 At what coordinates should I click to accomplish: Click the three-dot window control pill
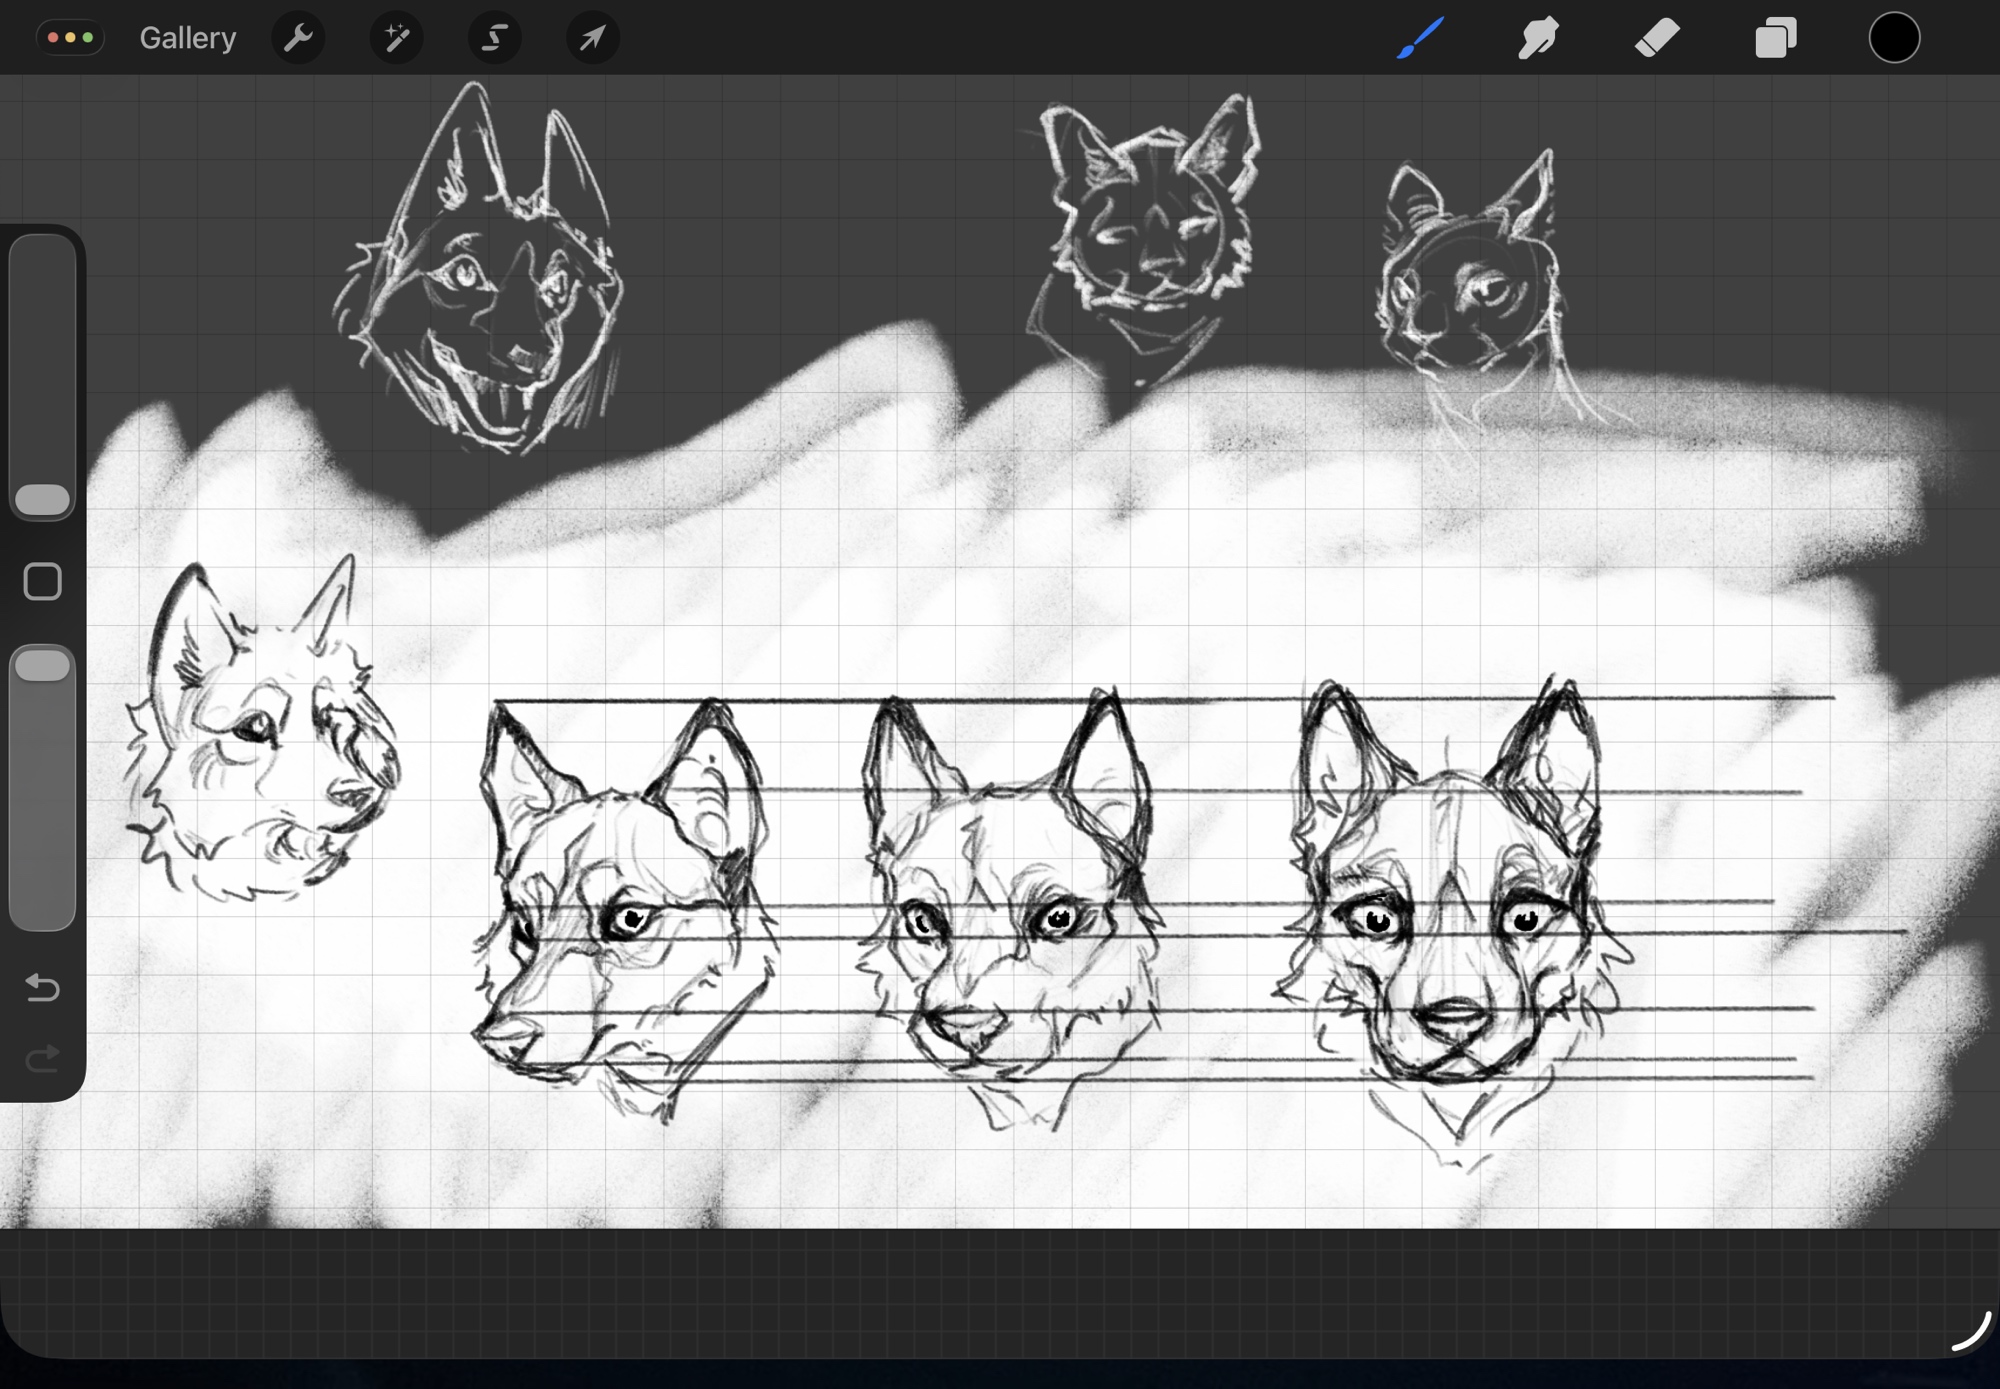pyautogui.click(x=70, y=38)
